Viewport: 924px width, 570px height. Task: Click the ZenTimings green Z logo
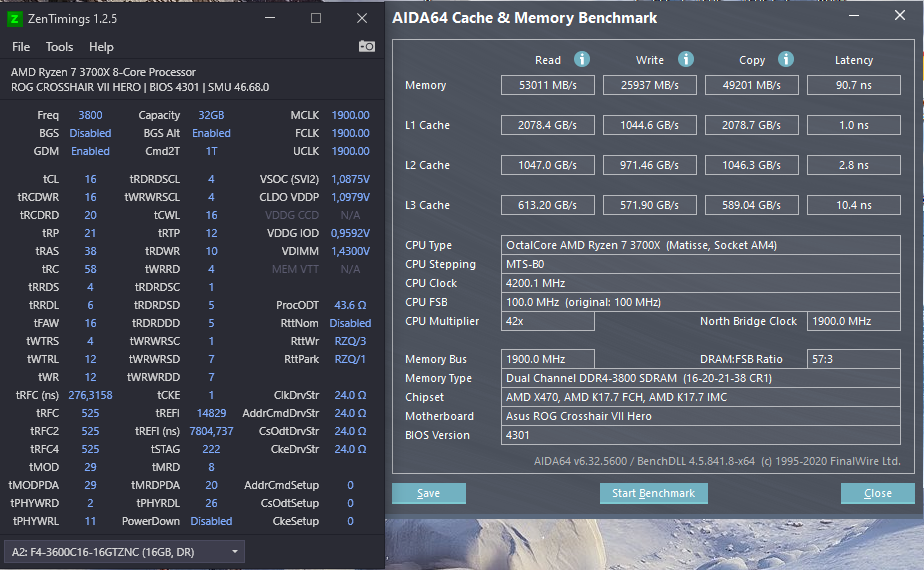click(14, 19)
